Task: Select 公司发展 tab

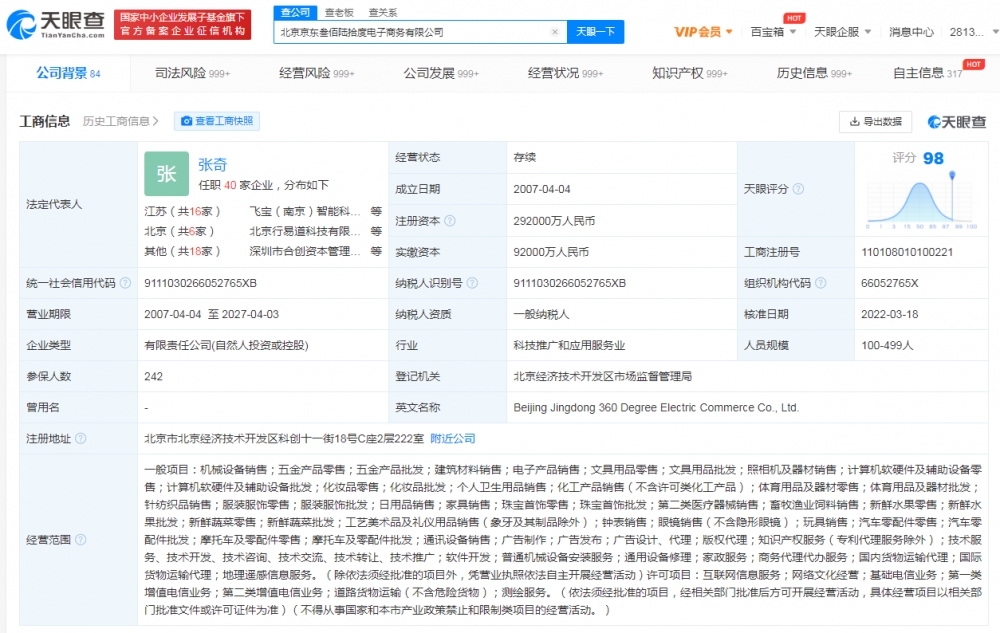Action: pyautogui.click(x=441, y=73)
